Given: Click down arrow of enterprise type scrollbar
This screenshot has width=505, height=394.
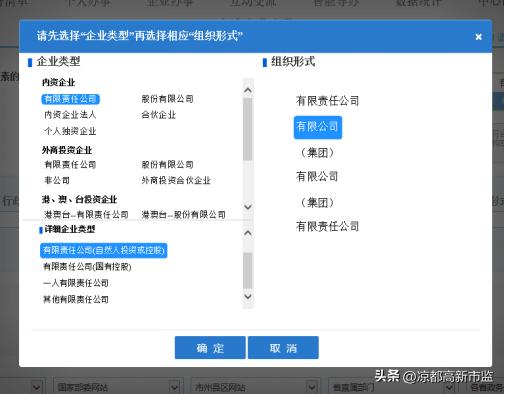Looking at the screenshot, I should [248, 207].
